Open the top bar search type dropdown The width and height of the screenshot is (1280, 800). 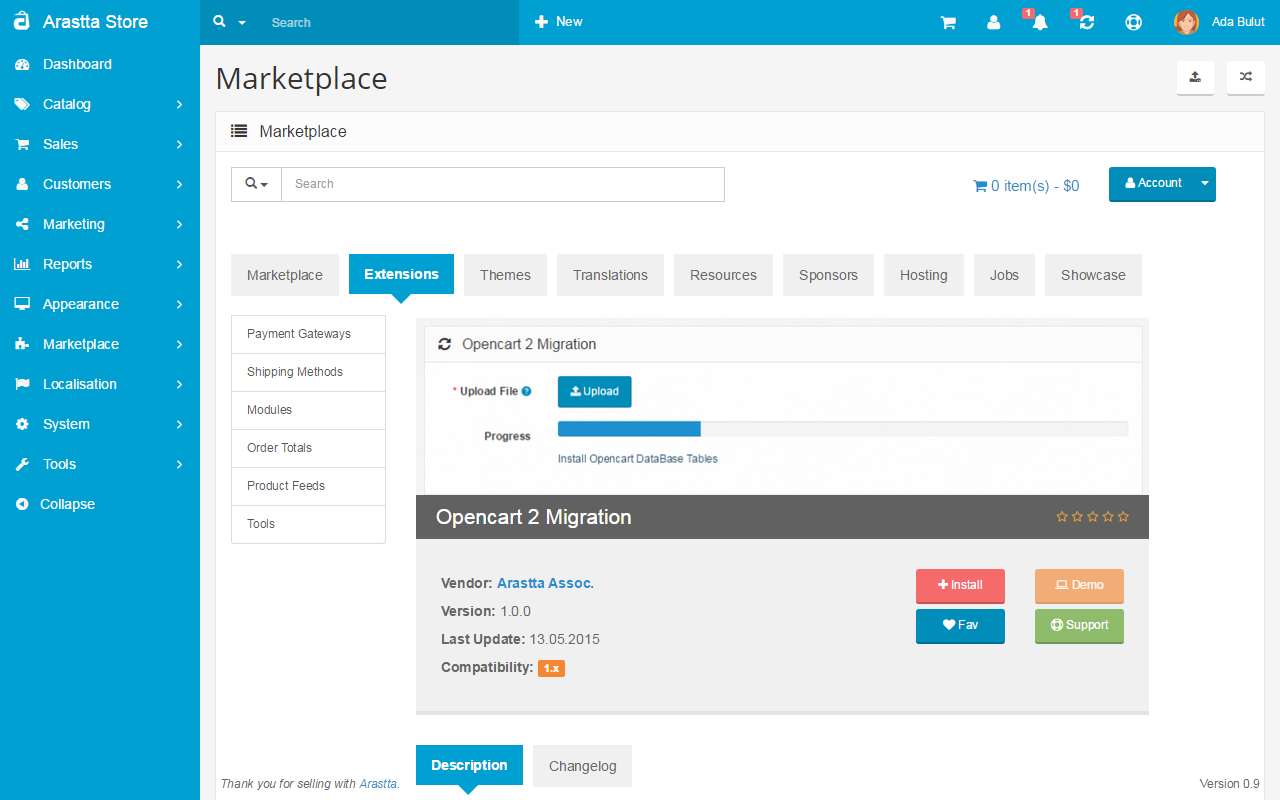(229, 22)
